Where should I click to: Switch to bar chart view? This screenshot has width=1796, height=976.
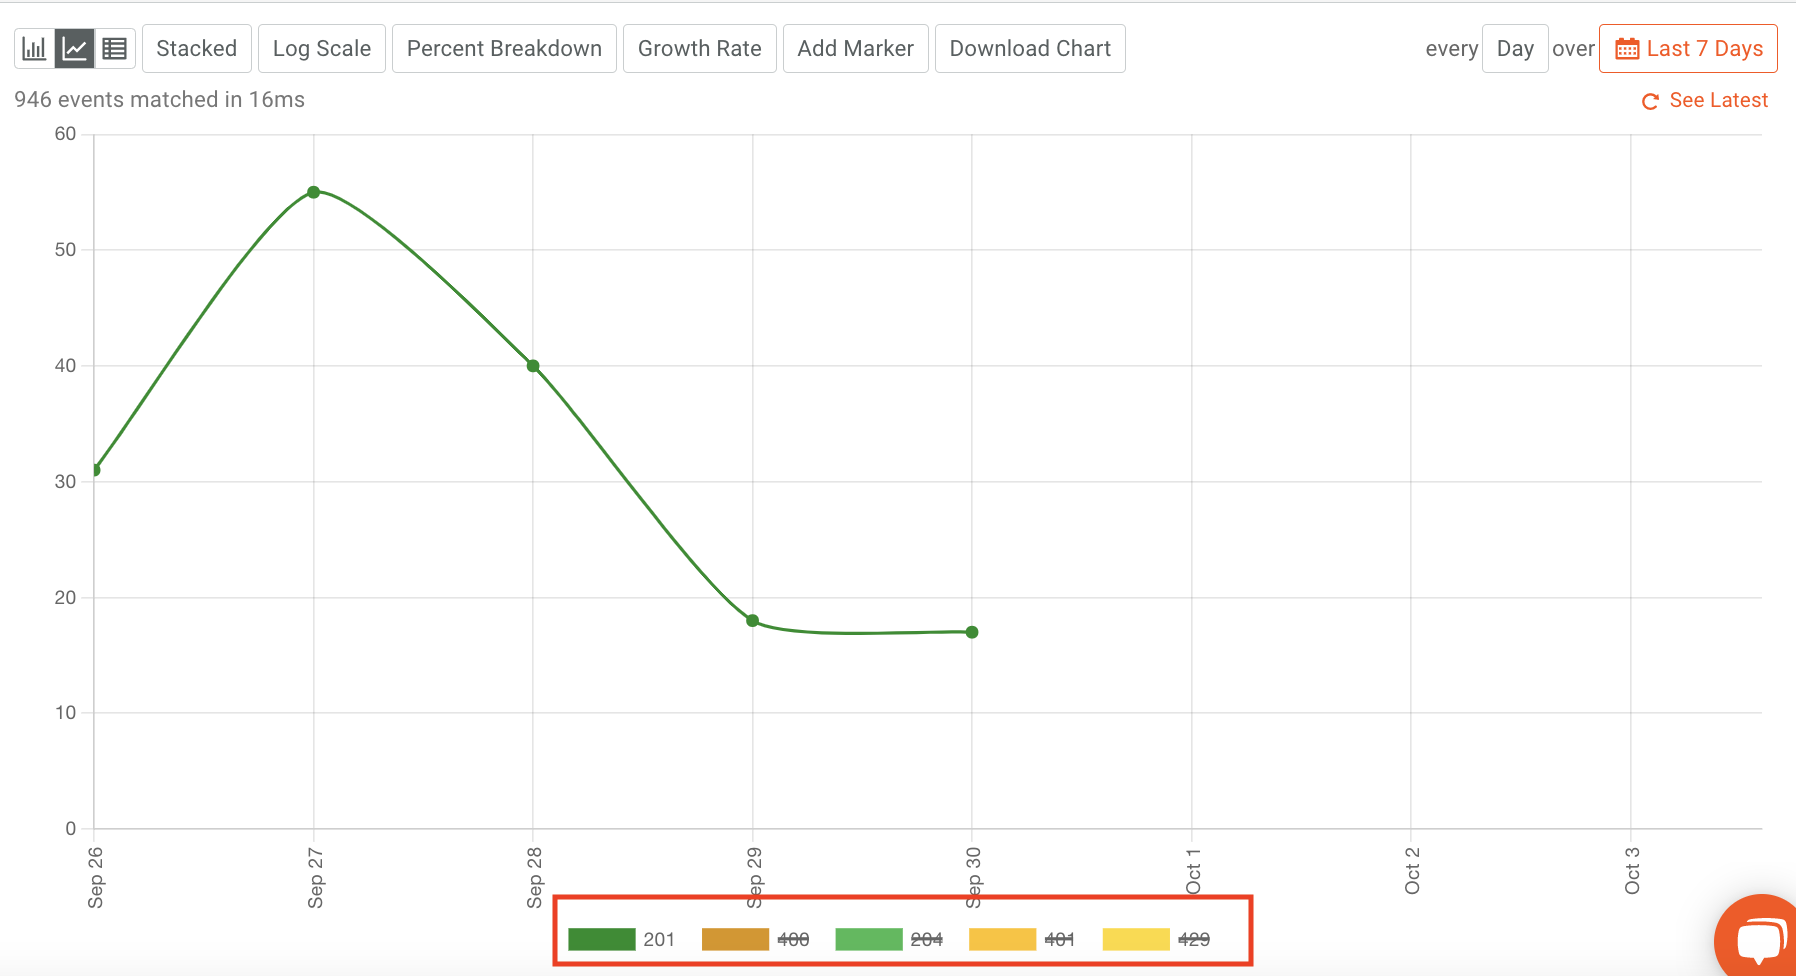[34, 47]
